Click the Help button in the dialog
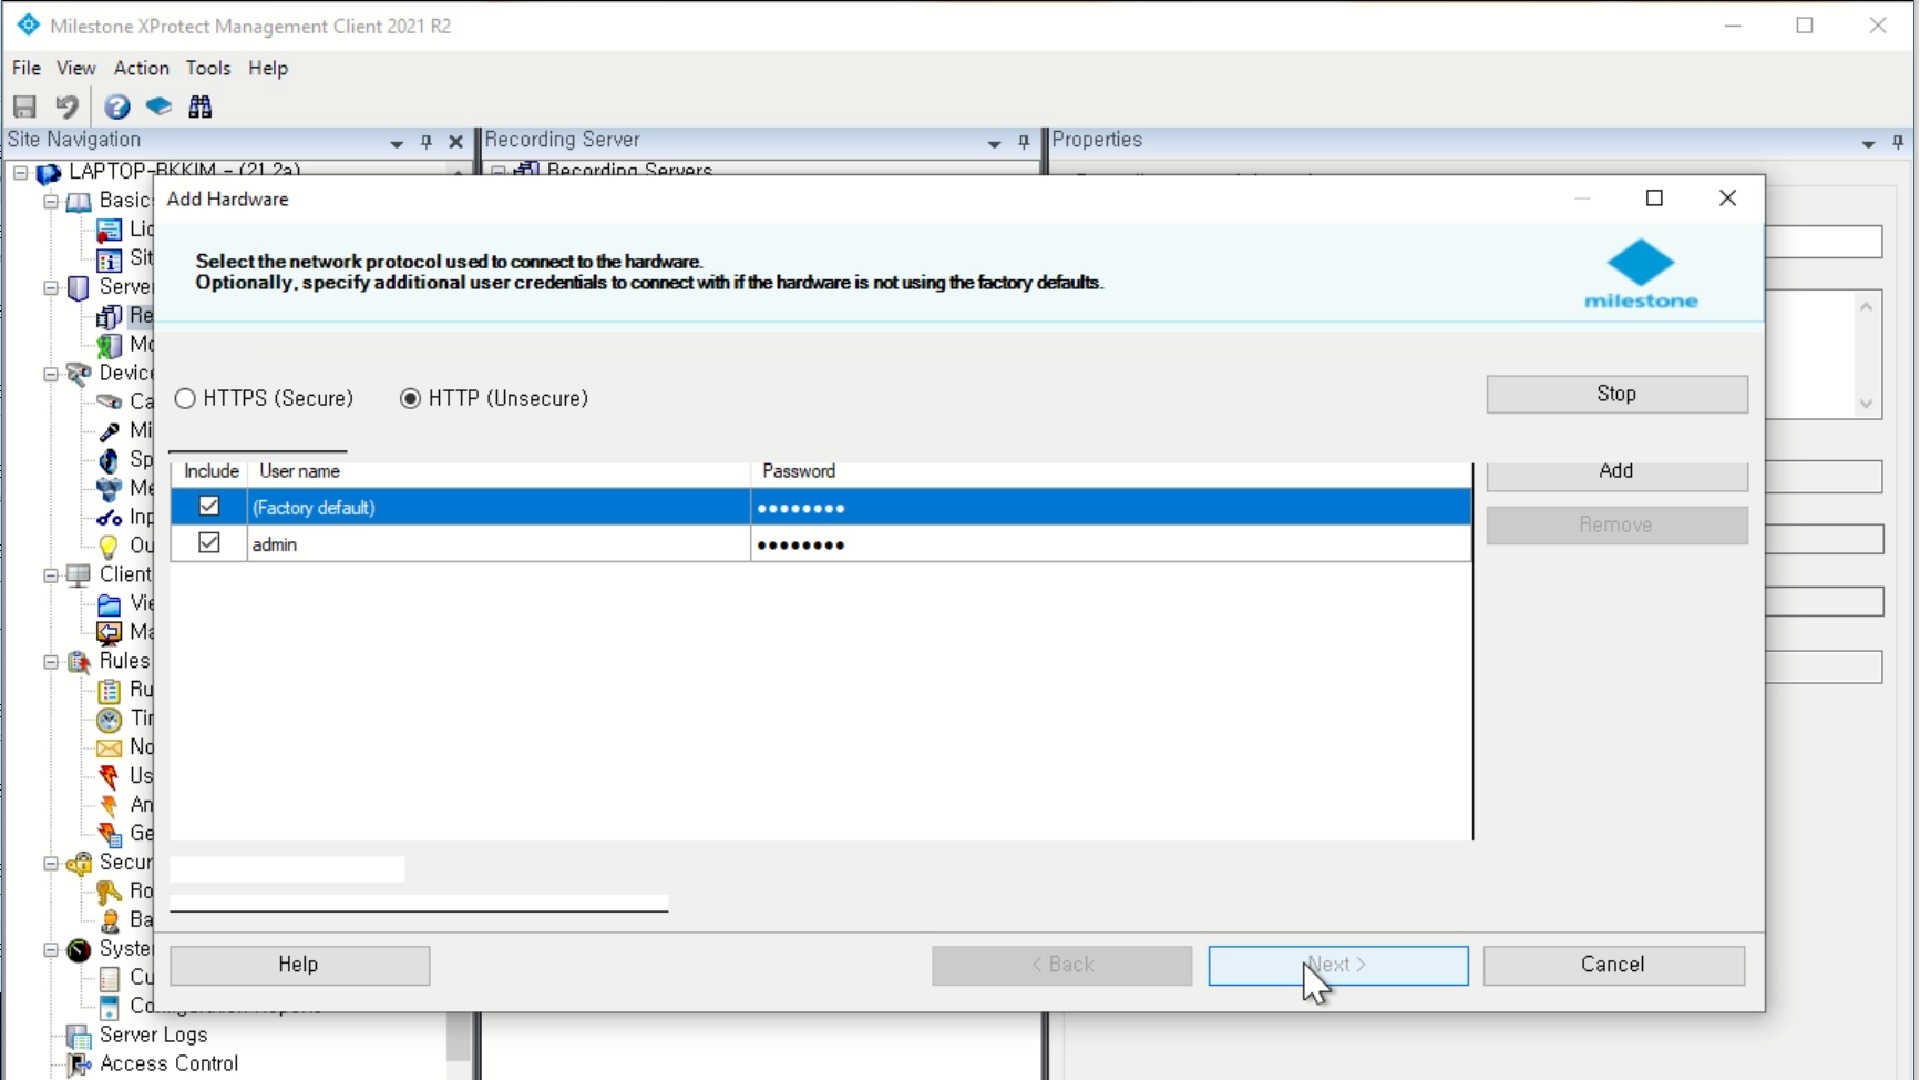 [x=299, y=965]
